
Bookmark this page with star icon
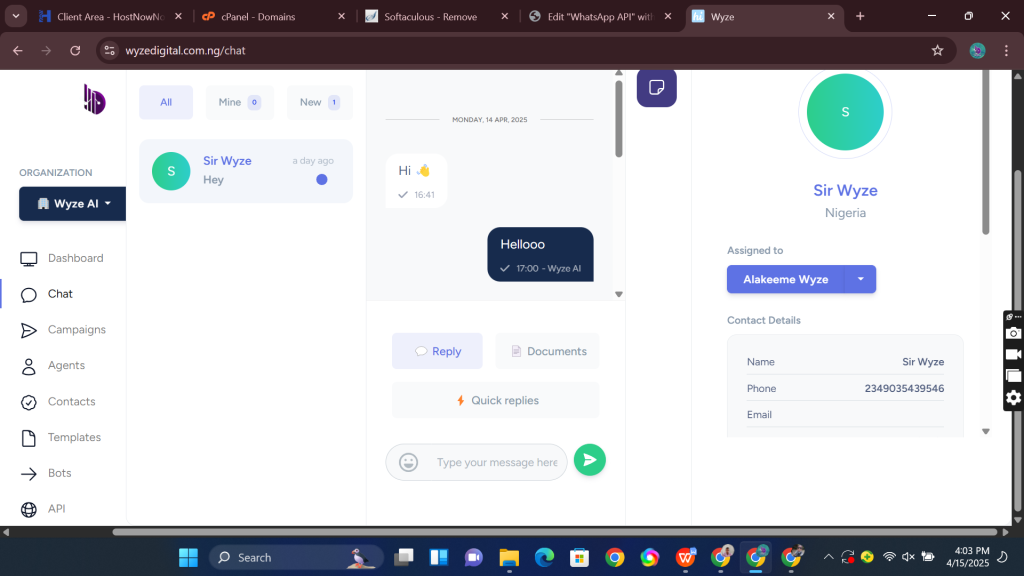pos(937,50)
